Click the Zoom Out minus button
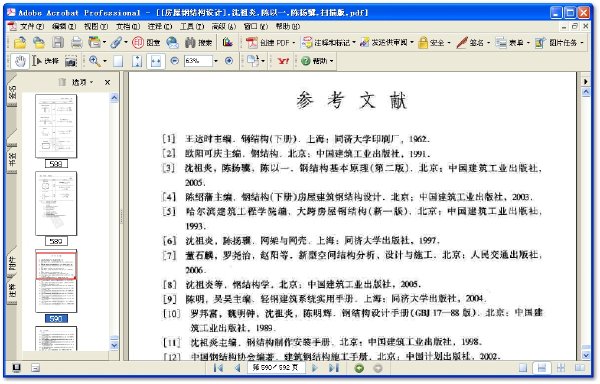Viewport: 600px width, 384px height. pyautogui.click(x=174, y=61)
